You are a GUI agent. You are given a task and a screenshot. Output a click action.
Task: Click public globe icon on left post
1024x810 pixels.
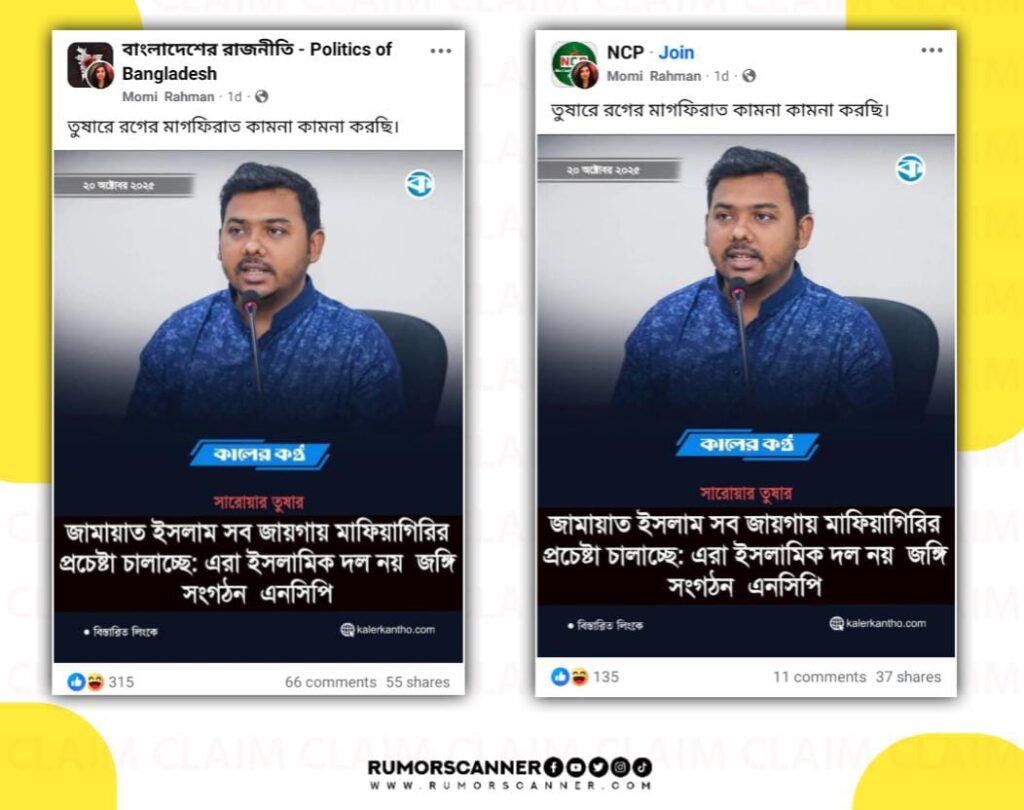point(262,97)
